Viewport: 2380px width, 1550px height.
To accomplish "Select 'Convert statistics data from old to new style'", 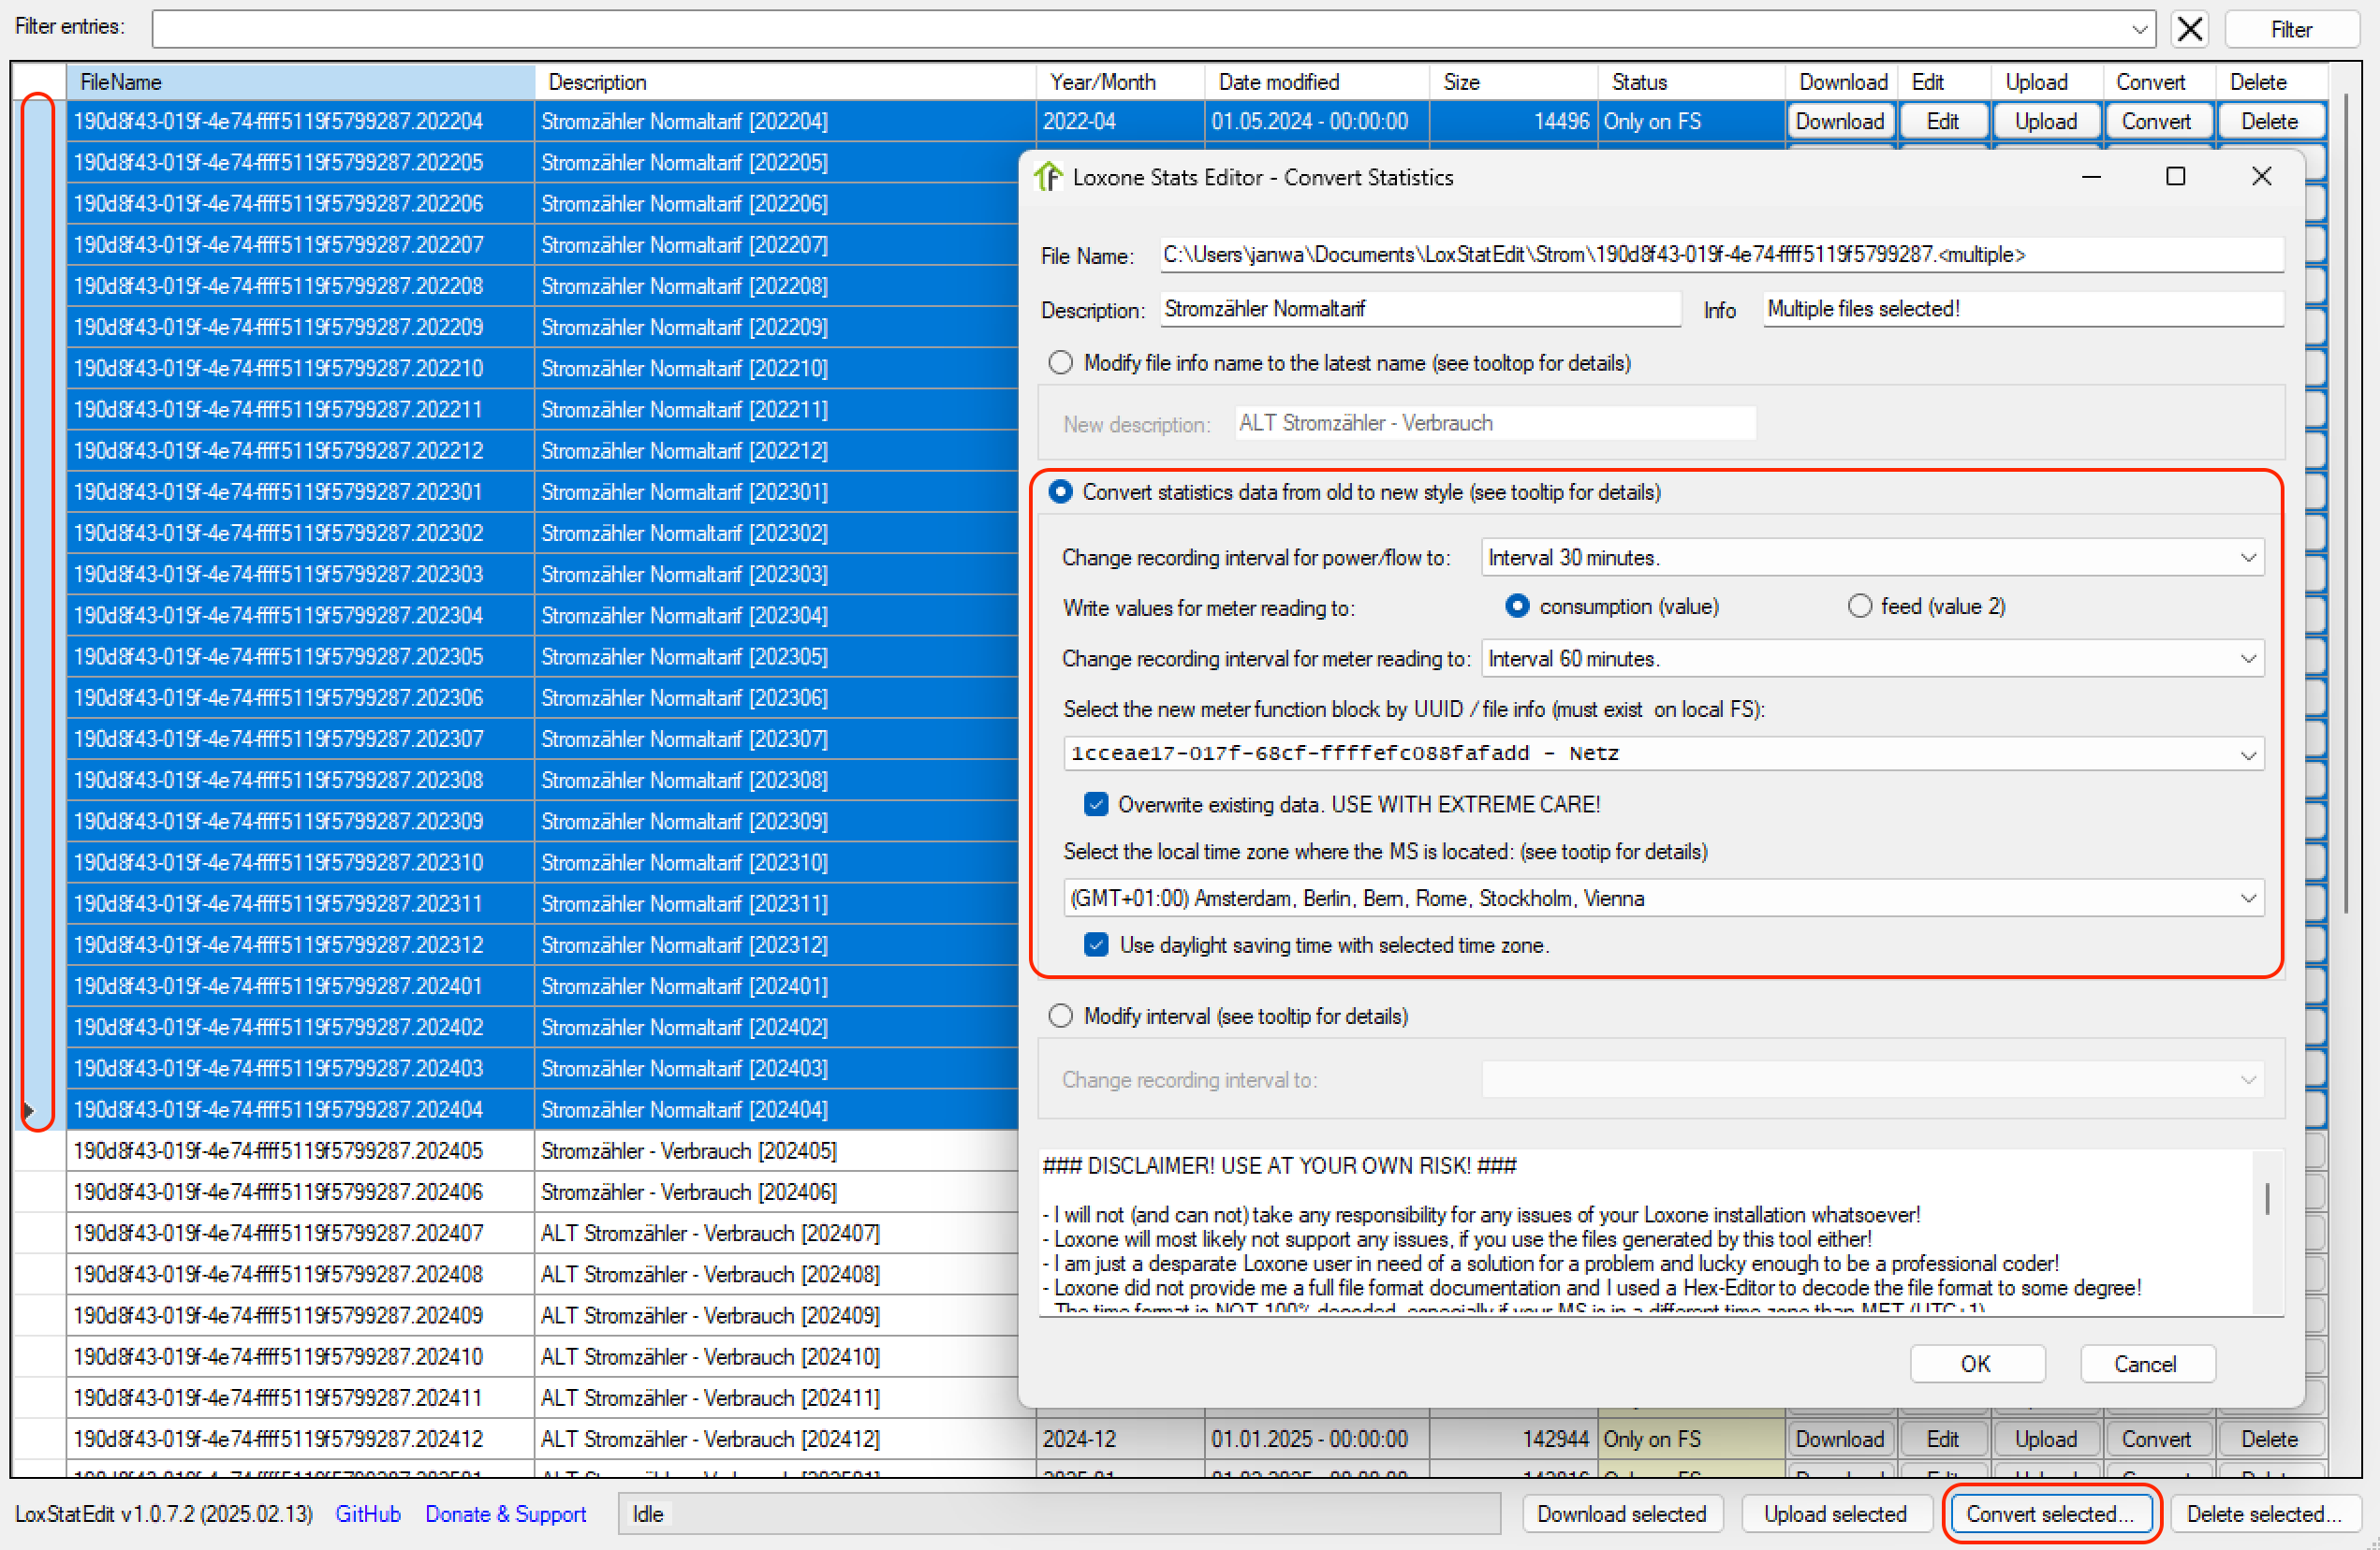I will [x=1060, y=492].
